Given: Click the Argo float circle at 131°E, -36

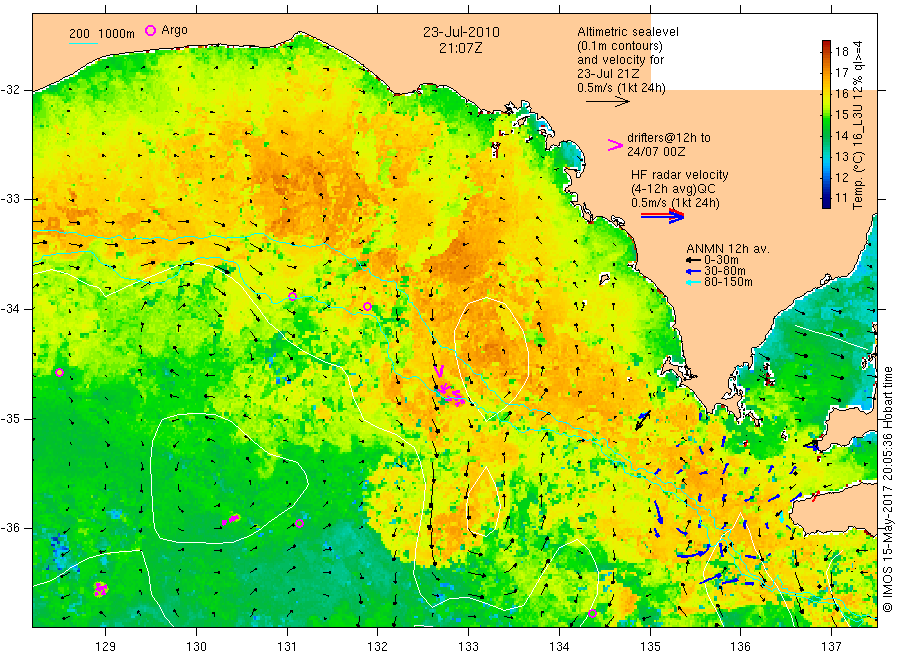Looking at the screenshot, I should (x=299, y=523).
